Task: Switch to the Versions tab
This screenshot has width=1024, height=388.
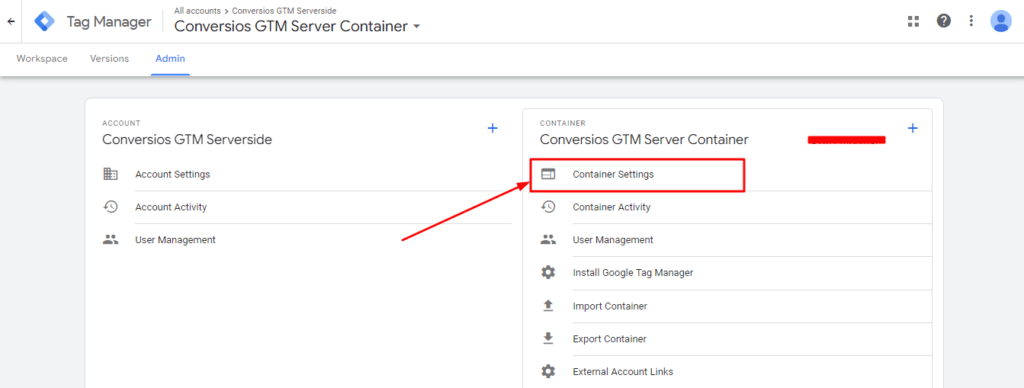Action: coord(109,59)
